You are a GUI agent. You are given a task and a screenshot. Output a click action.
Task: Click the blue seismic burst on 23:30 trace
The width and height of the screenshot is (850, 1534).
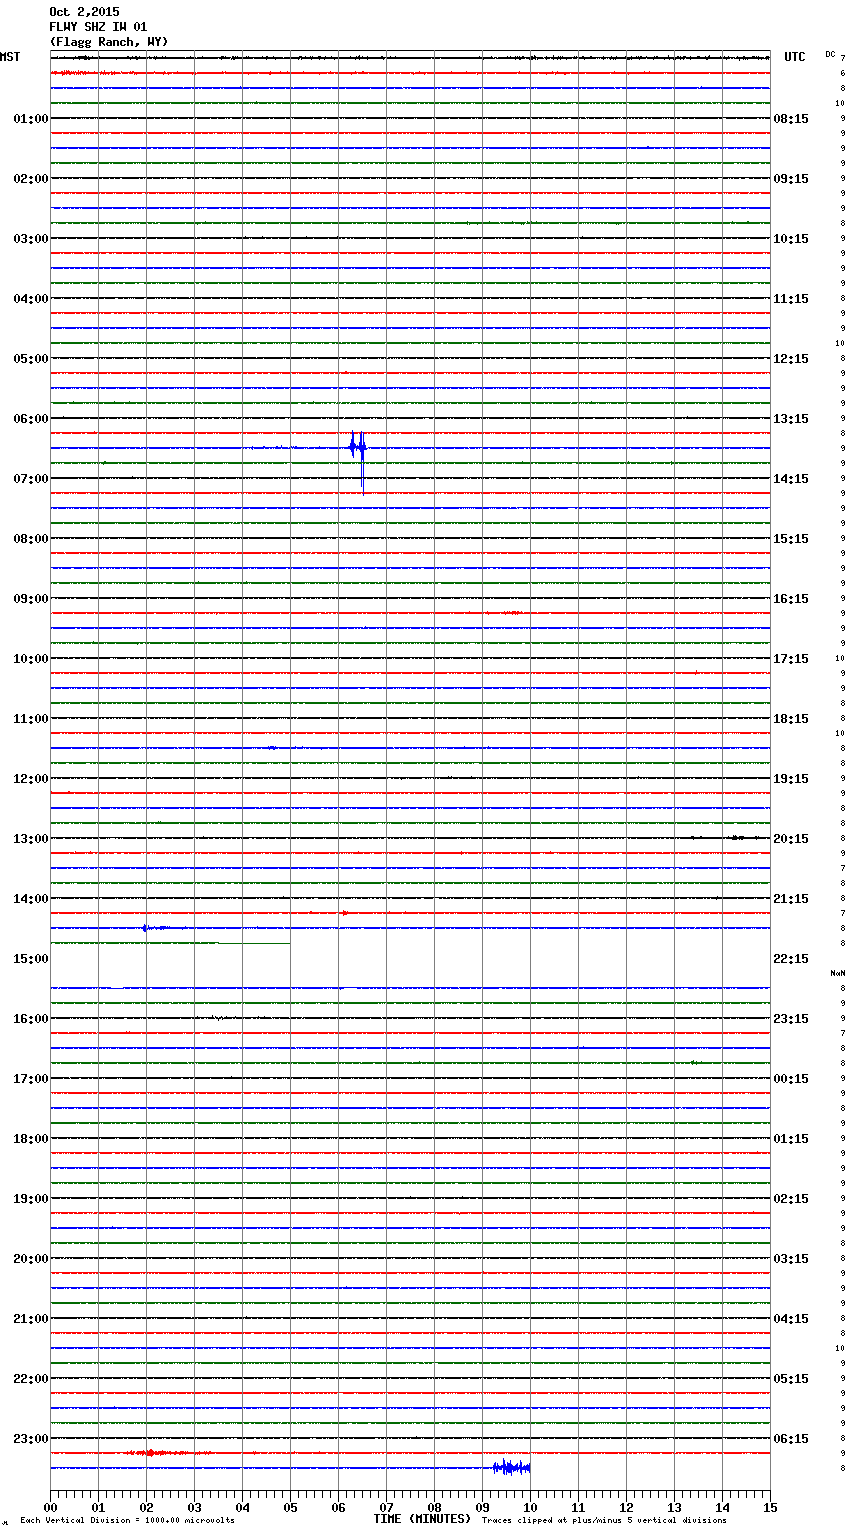click(511, 1468)
